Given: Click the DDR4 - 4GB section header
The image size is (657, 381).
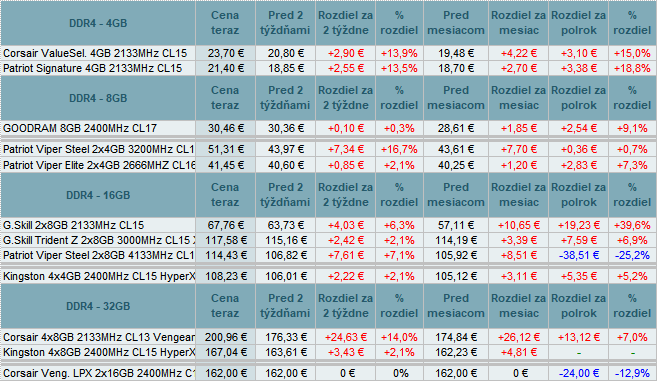Looking at the screenshot, I should (98, 23).
